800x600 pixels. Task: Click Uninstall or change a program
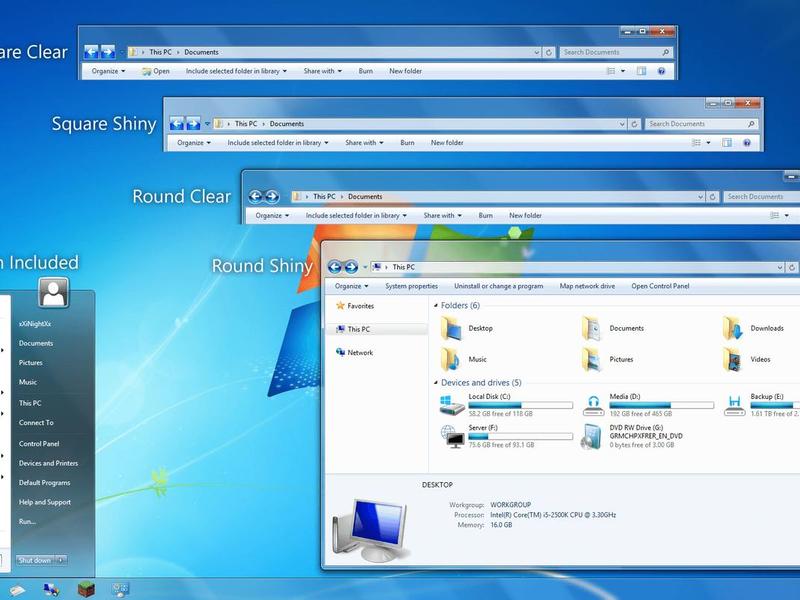pyautogui.click(x=498, y=286)
